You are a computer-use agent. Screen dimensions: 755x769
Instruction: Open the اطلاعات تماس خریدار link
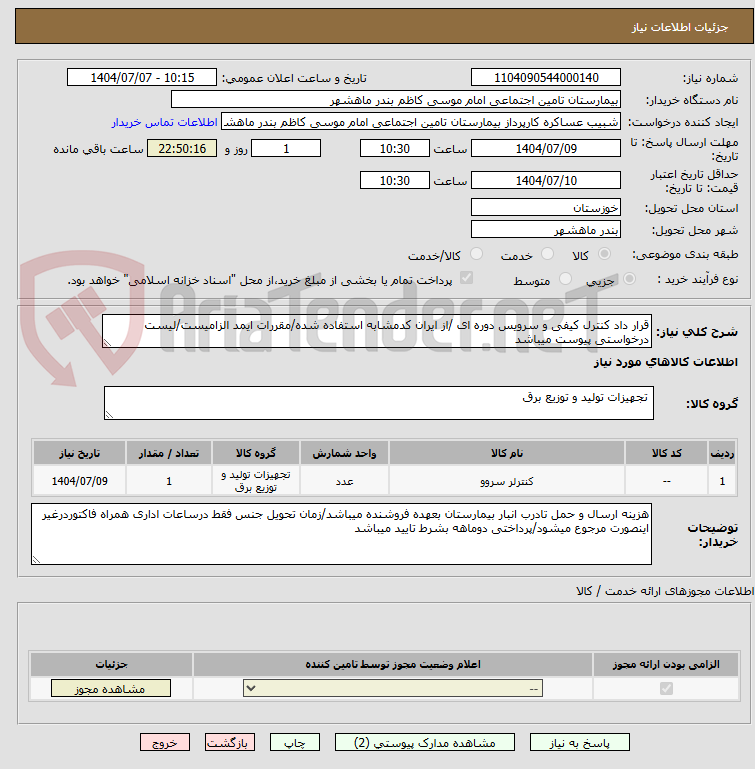click(x=164, y=122)
